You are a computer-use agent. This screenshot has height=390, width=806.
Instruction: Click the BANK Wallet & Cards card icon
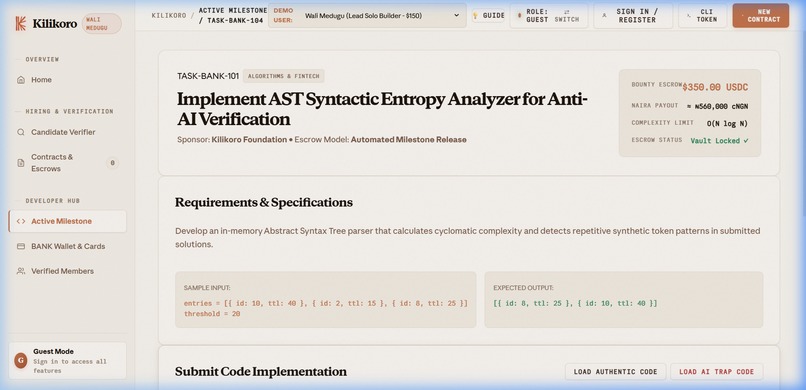pyautogui.click(x=21, y=246)
